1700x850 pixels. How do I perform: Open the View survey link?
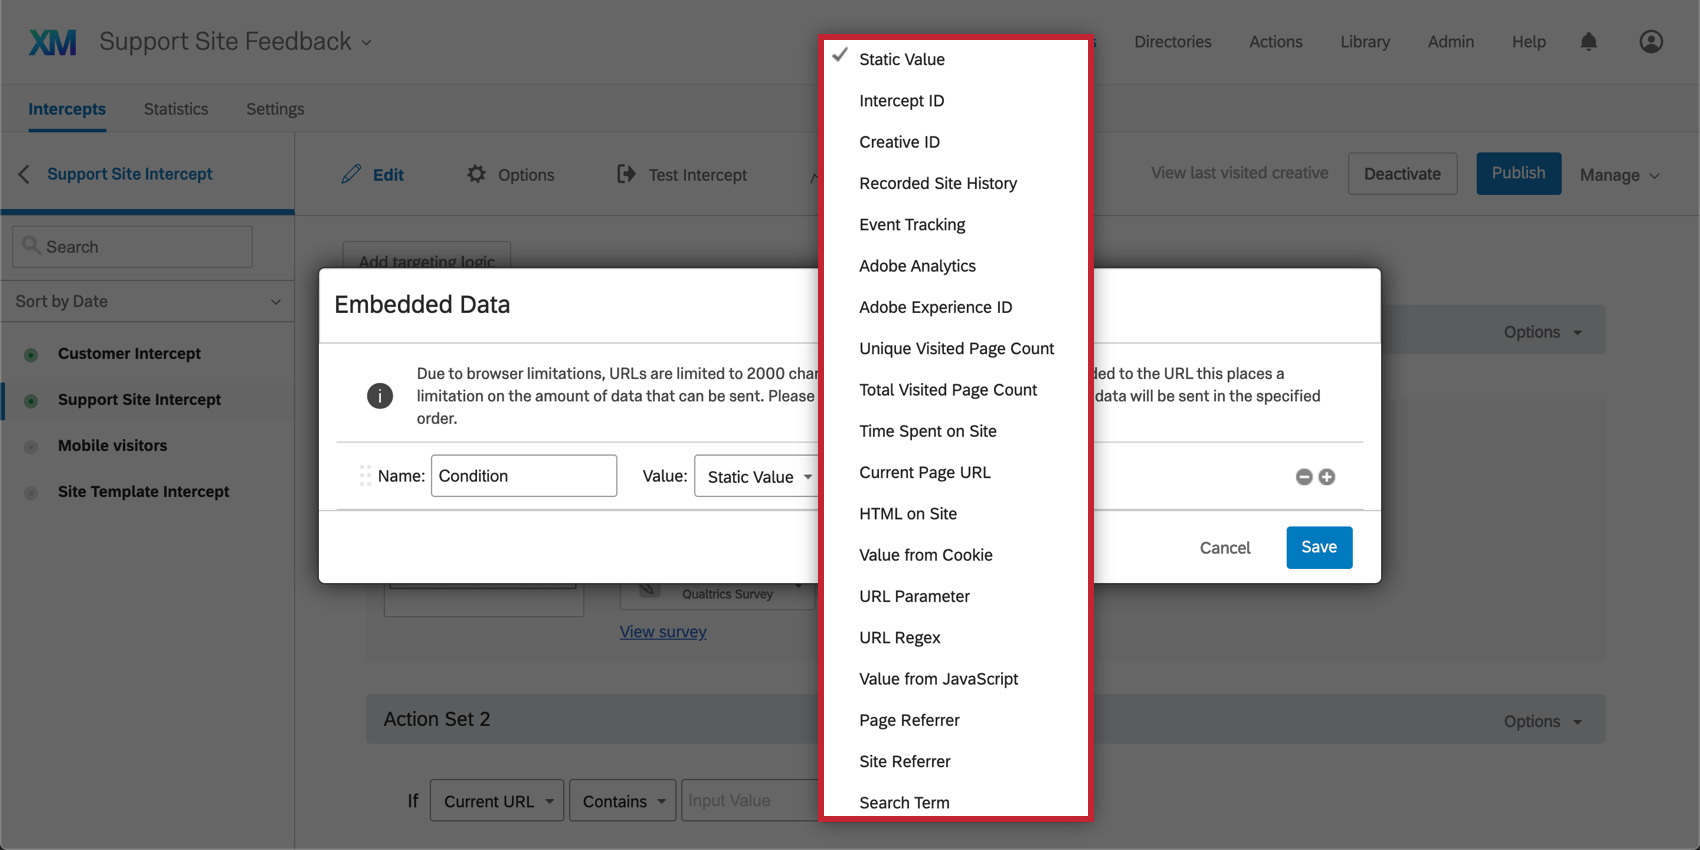[663, 632]
